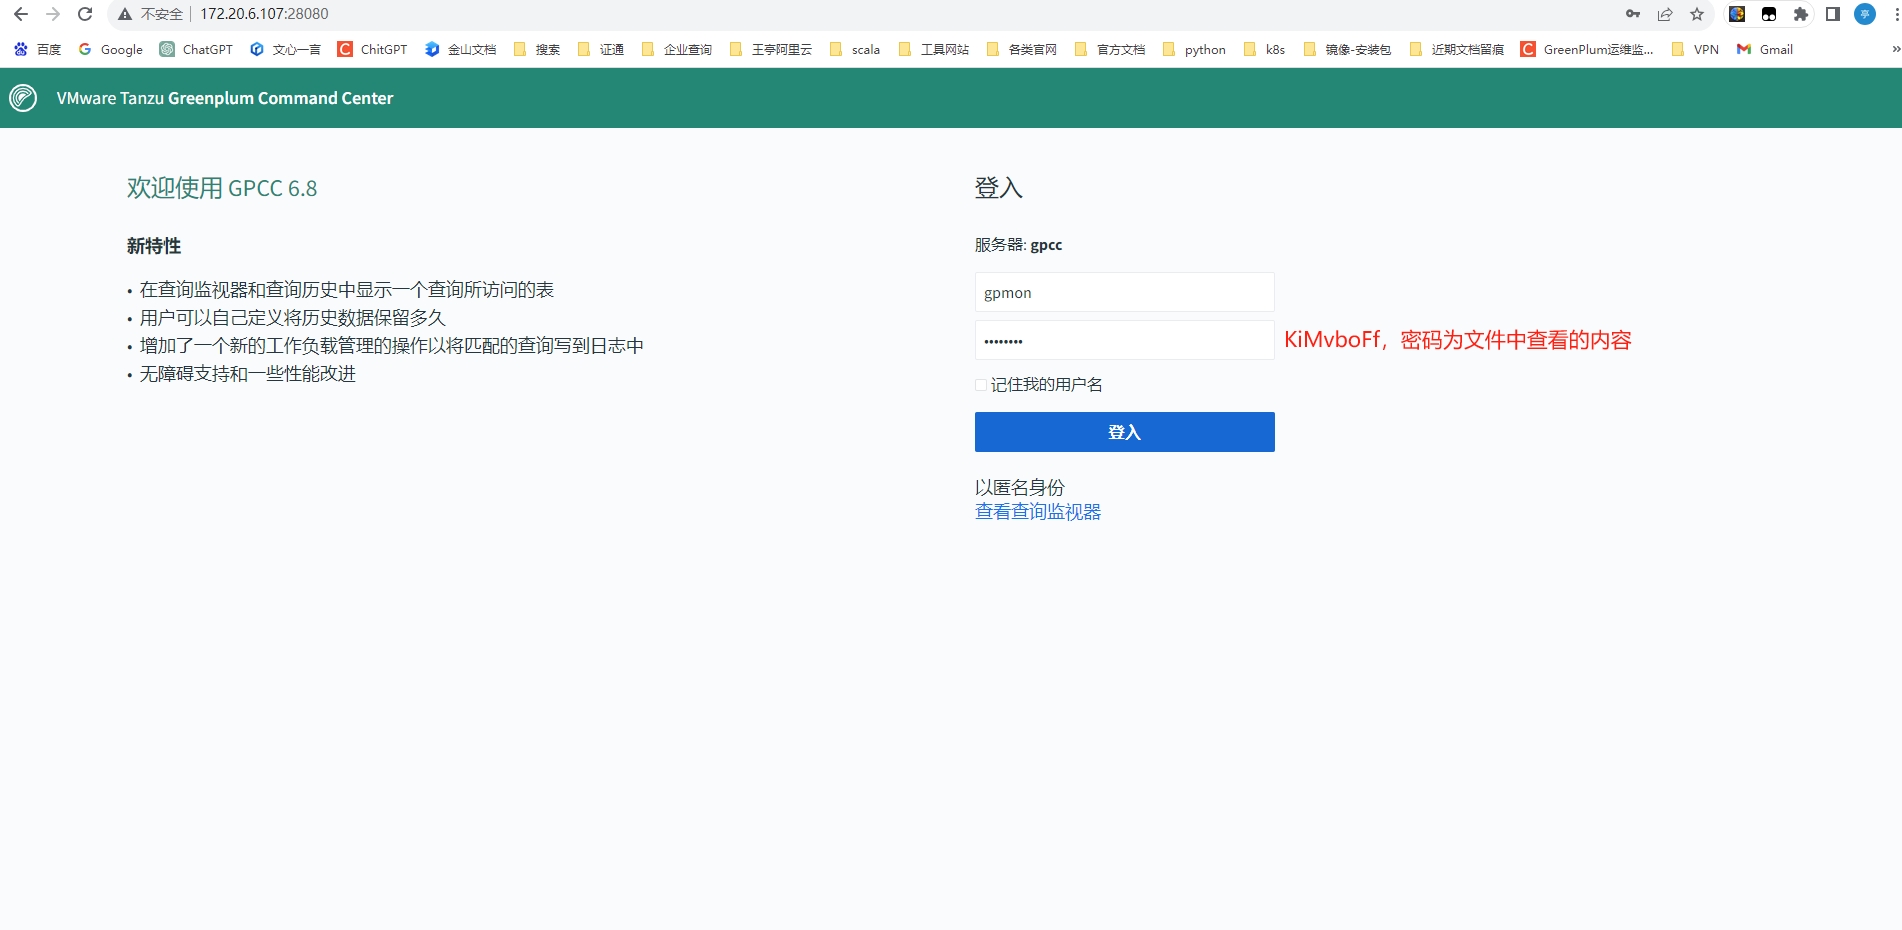
Task: Open the Chrome three-dot menu
Action: click(x=1893, y=14)
